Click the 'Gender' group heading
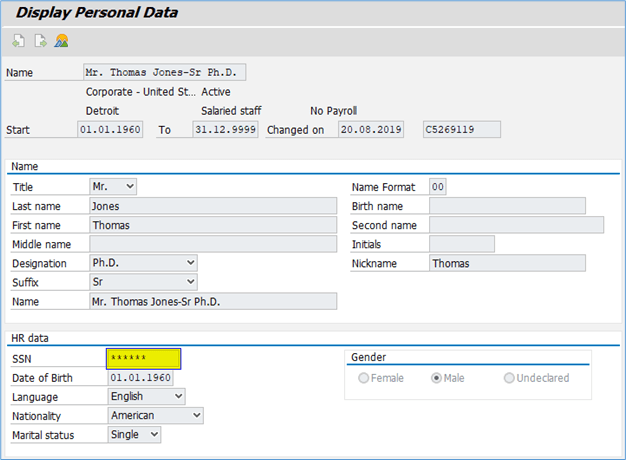Screen dimensions: 626x460 click(x=368, y=357)
